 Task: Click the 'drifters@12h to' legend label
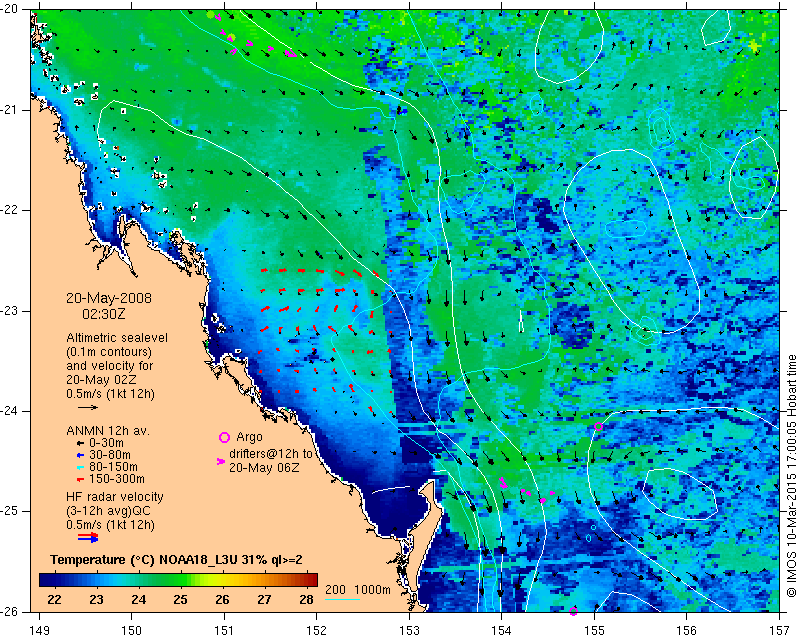271,453
